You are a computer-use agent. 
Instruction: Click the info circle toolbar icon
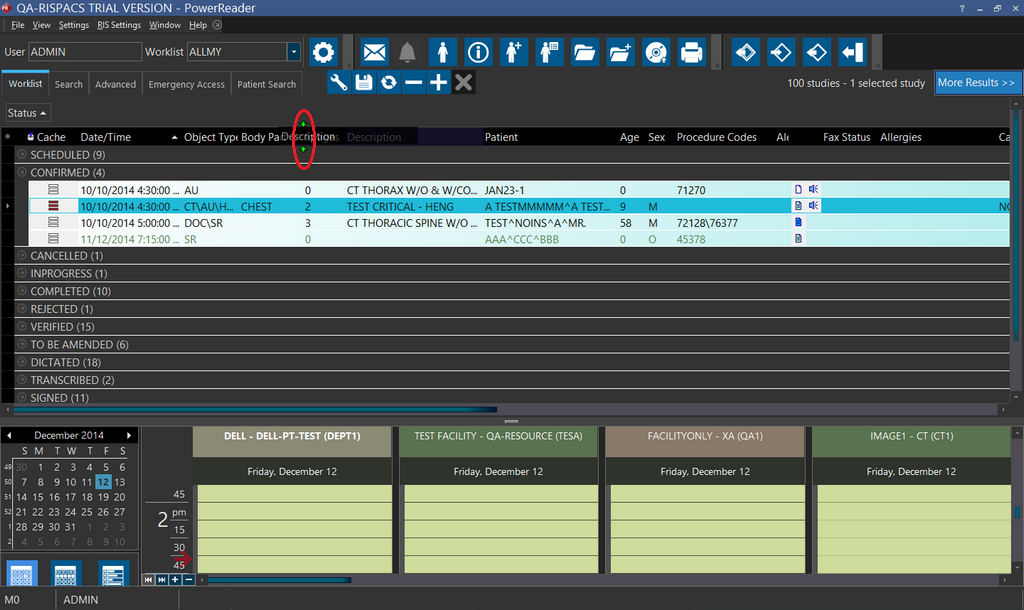(478, 52)
